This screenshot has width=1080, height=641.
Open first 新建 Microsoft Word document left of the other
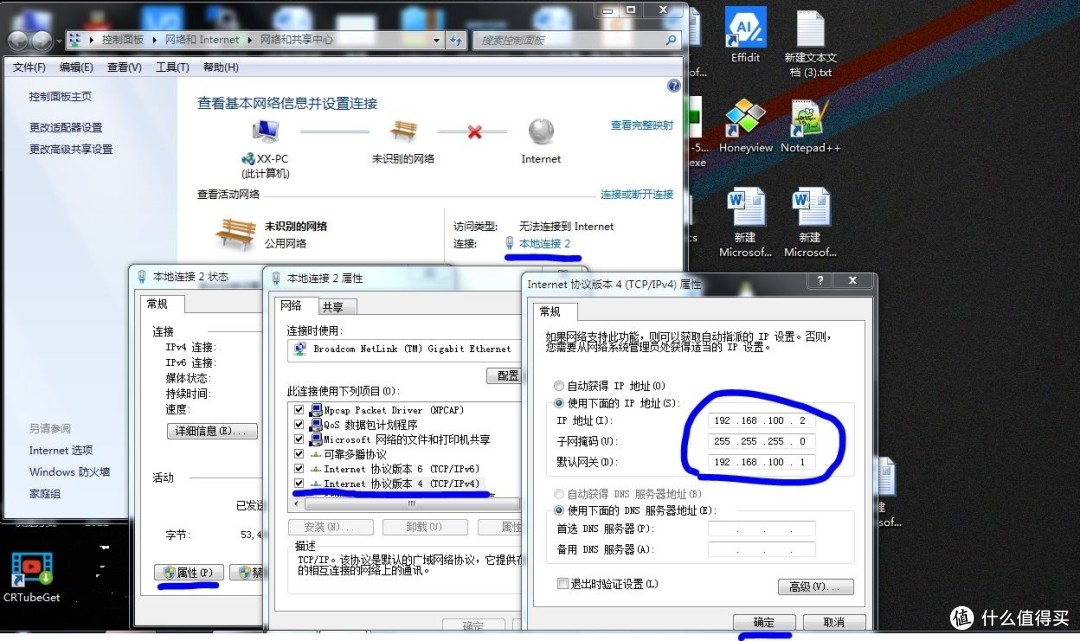tap(745, 222)
